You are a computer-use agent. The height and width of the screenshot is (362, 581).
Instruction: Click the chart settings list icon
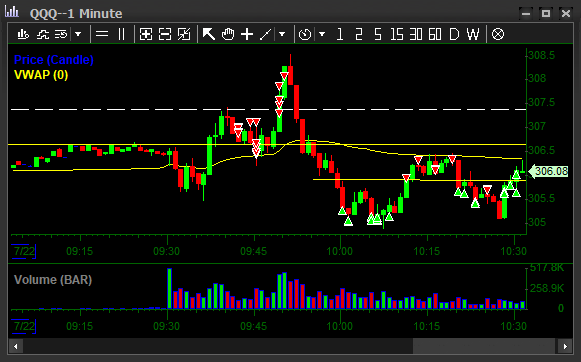61,34
